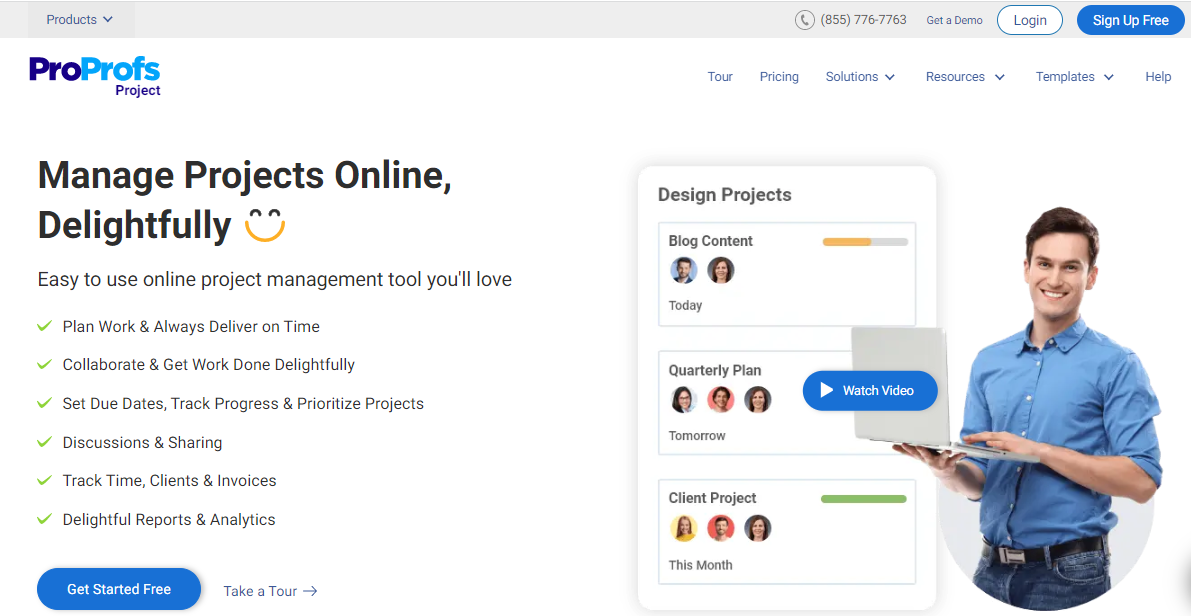Click the phone icon beside the number

(805, 20)
